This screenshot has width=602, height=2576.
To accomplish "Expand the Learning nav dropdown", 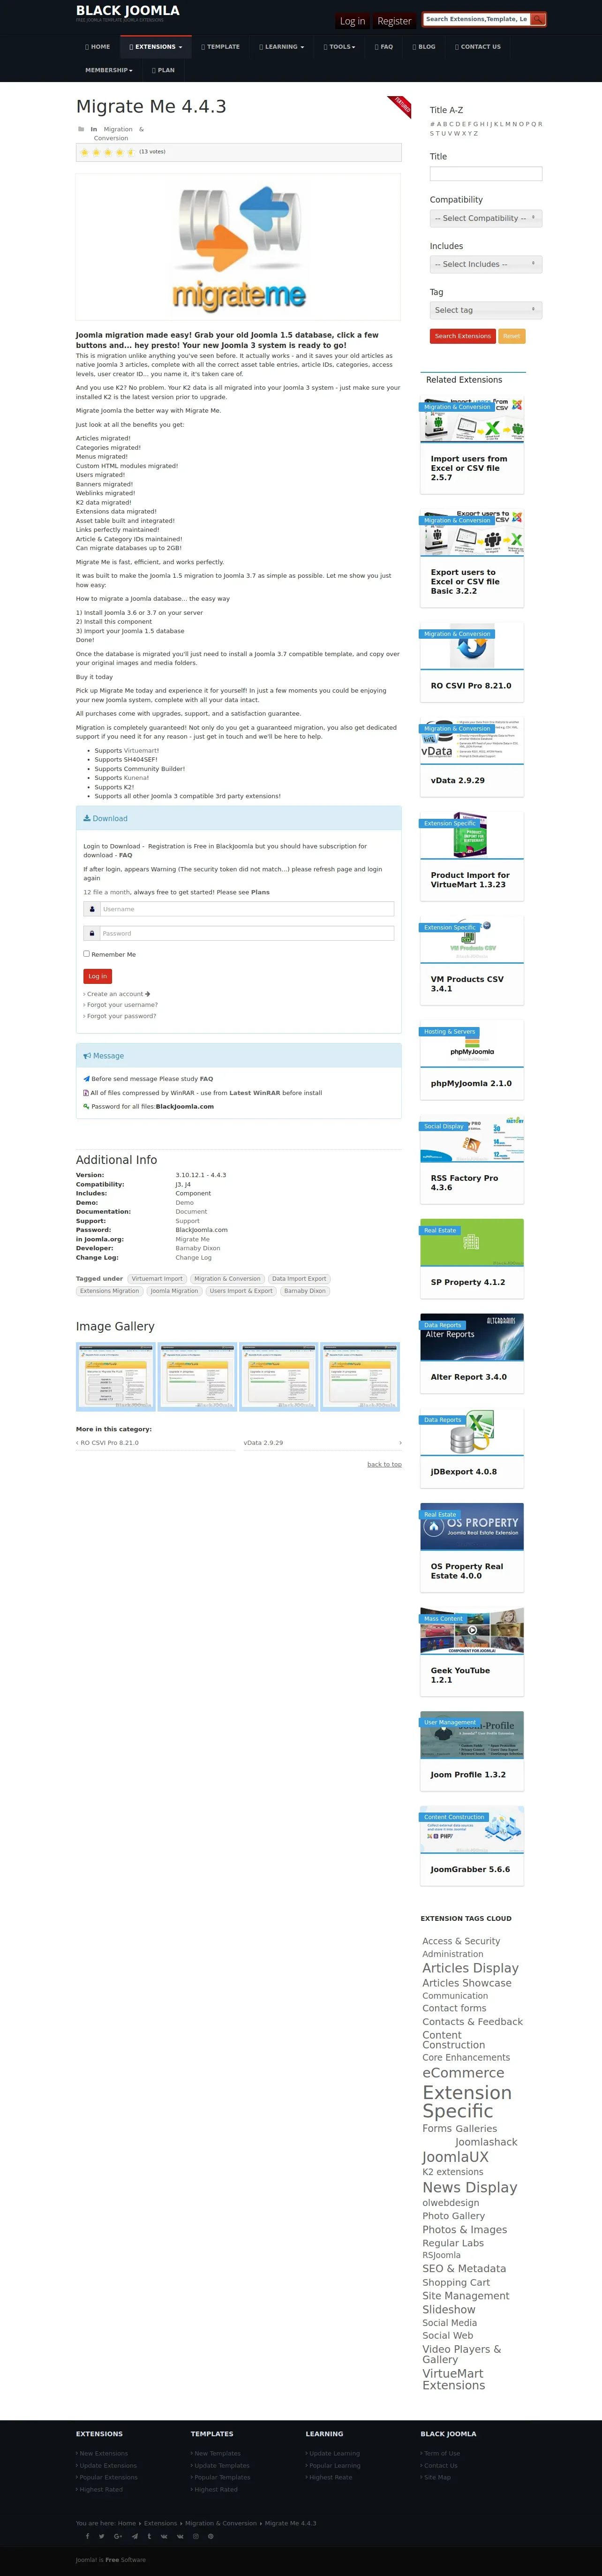I will pos(281,47).
